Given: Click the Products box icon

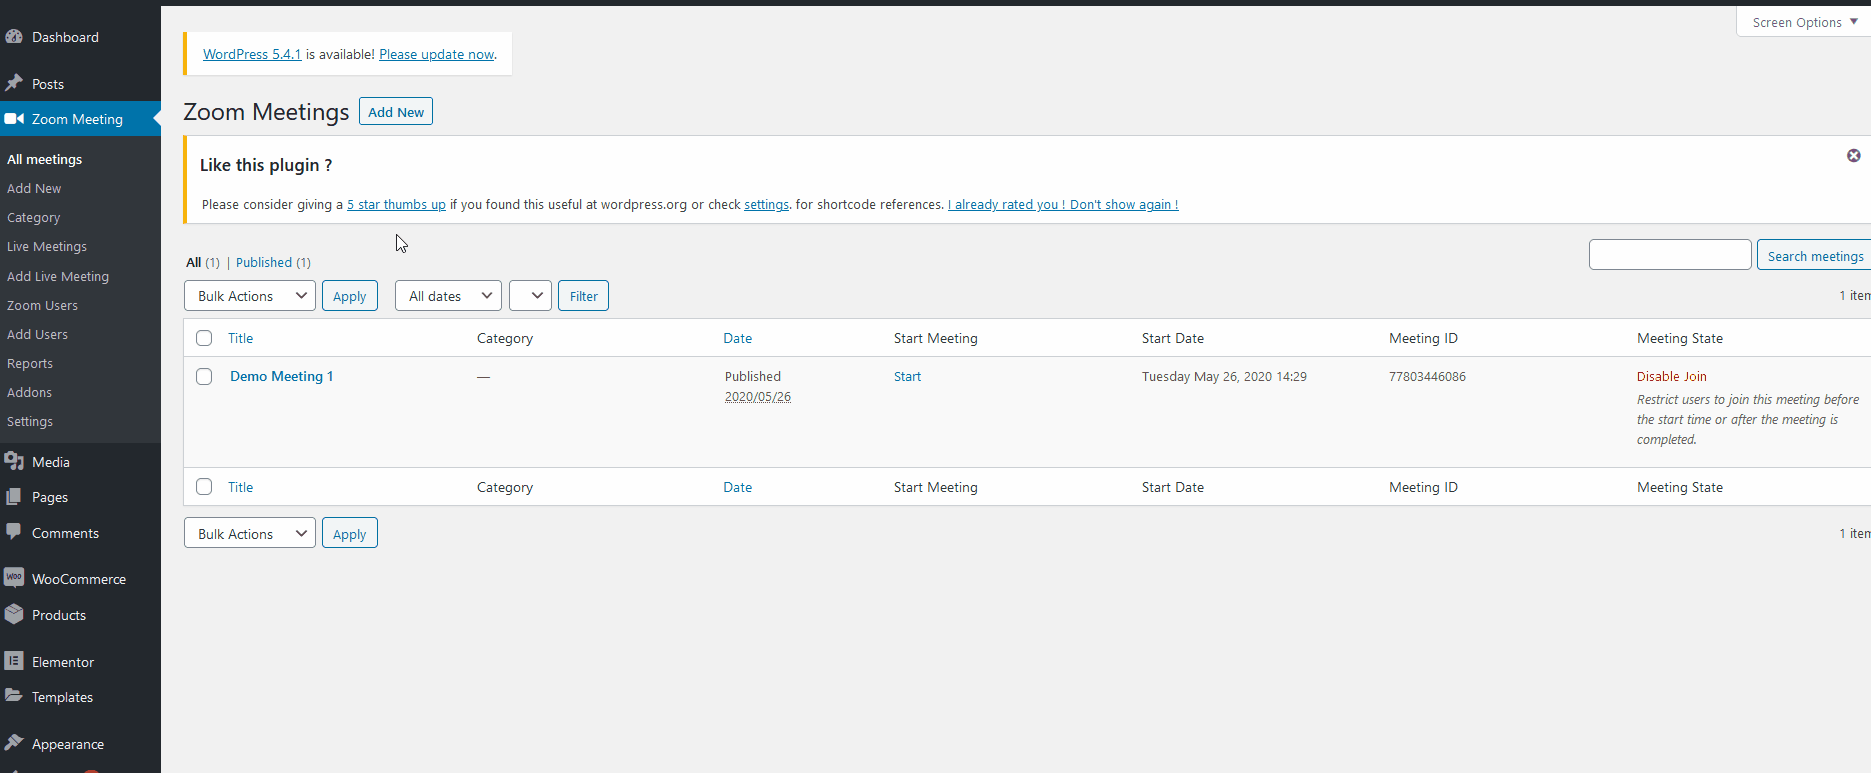Looking at the screenshot, I should point(14,614).
